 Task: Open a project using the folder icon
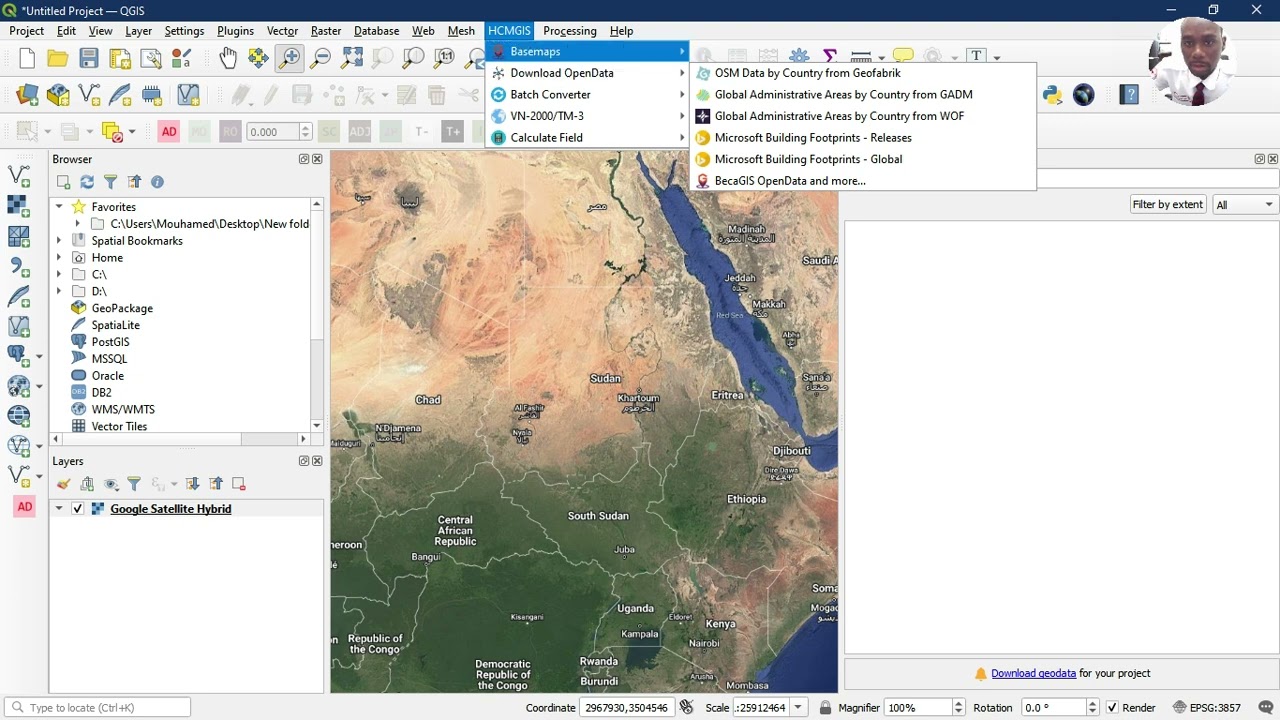(x=58, y=58)
